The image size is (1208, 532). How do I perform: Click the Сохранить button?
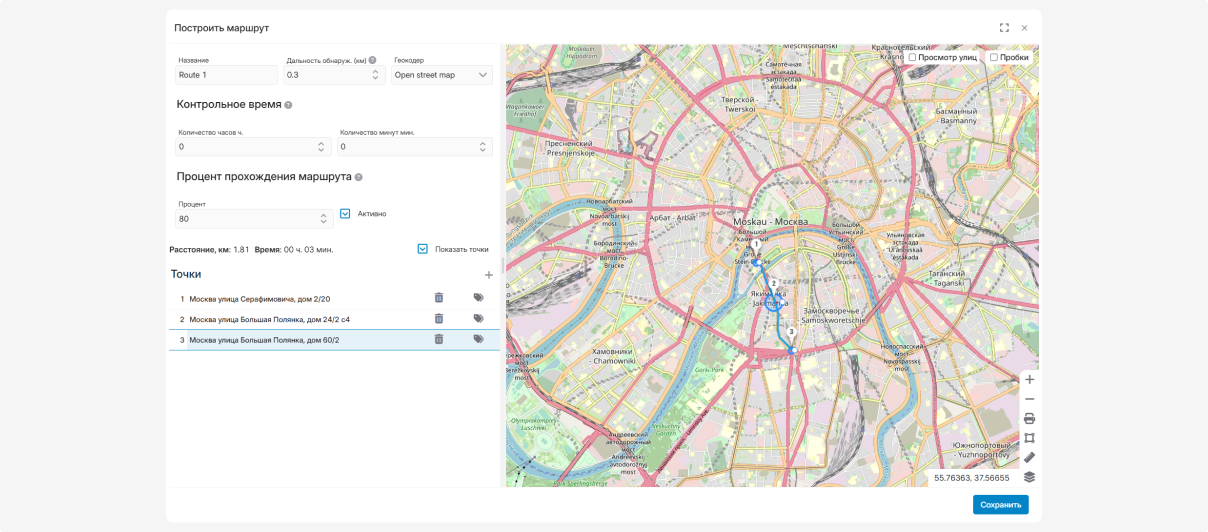click(x=1000, y=505)
